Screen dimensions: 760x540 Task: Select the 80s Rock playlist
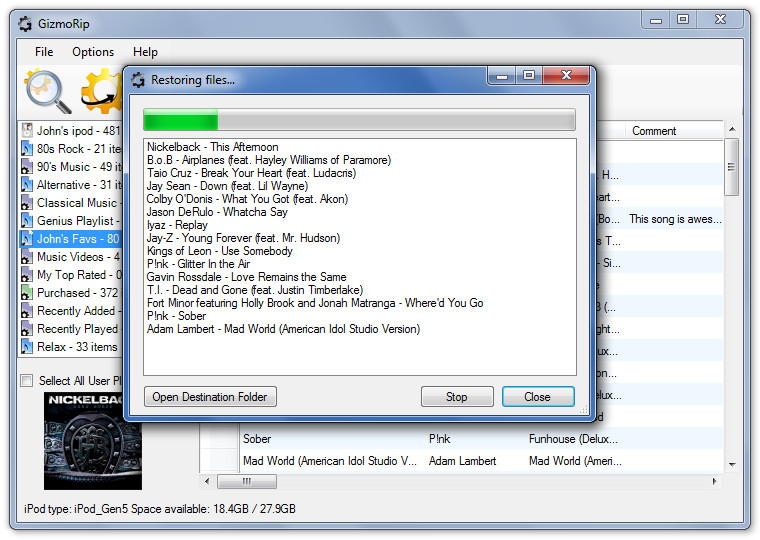(79, 148)
